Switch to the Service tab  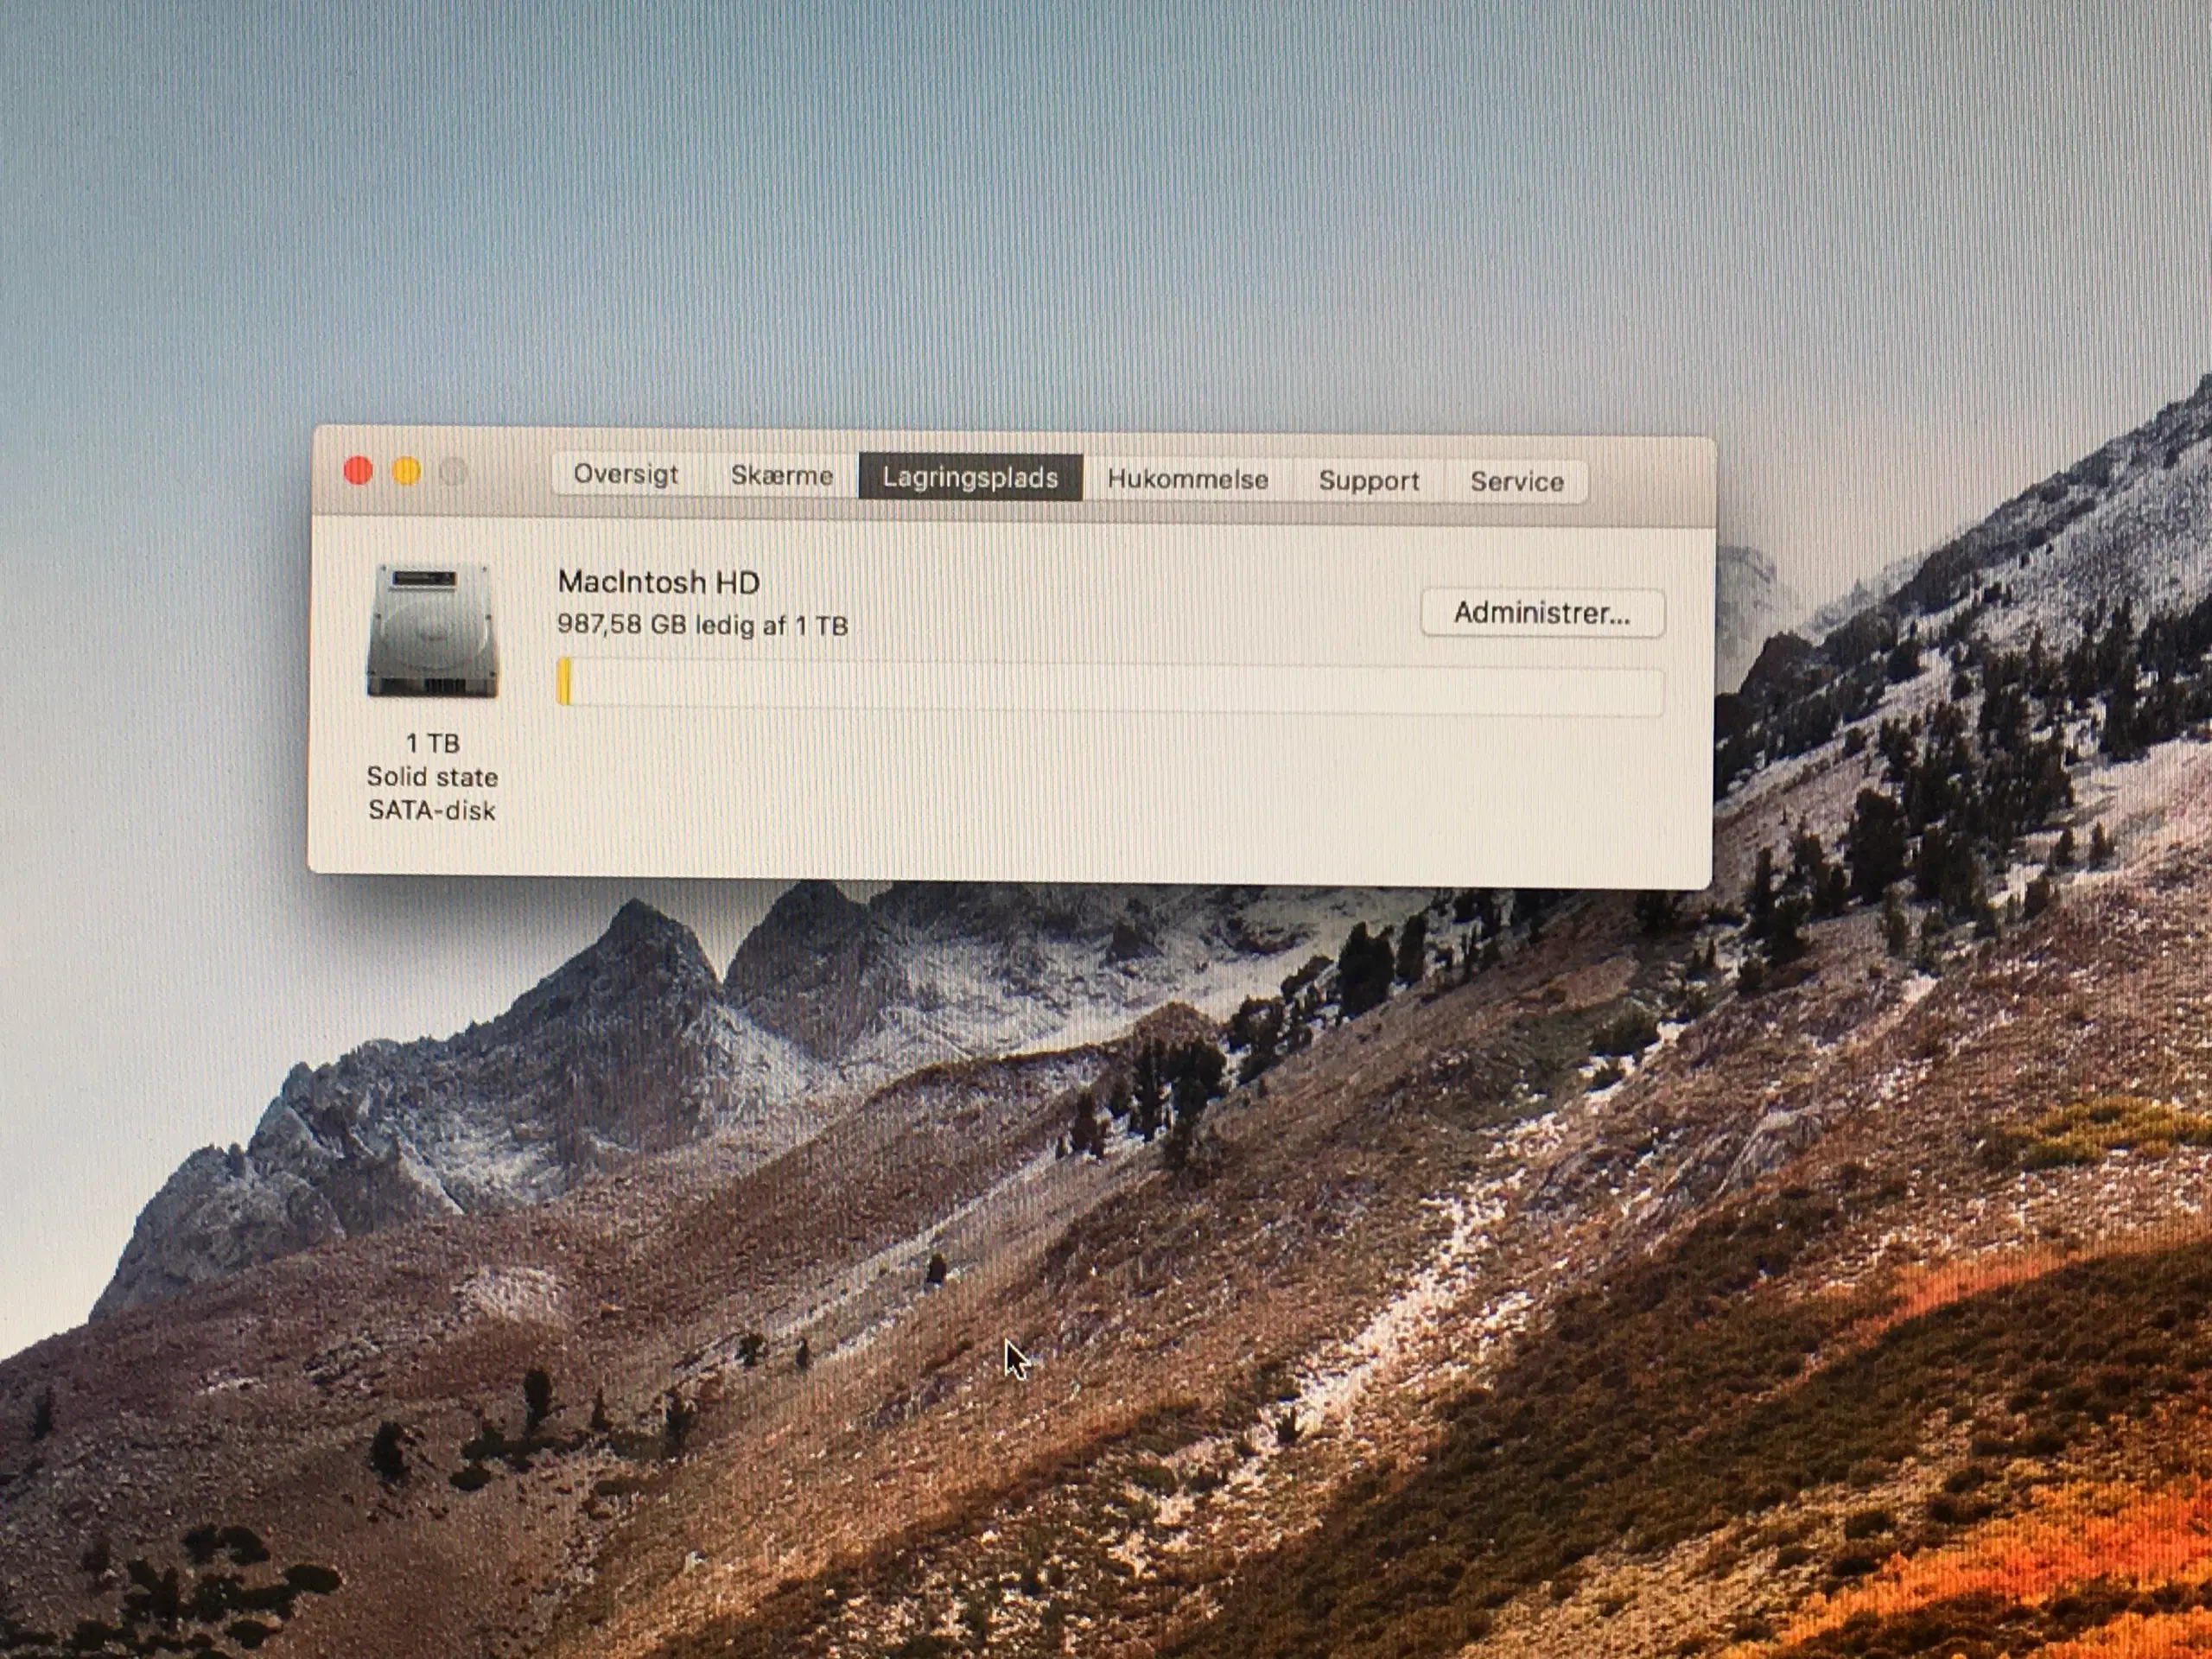pyautogui.click(x=1517, y=482)
